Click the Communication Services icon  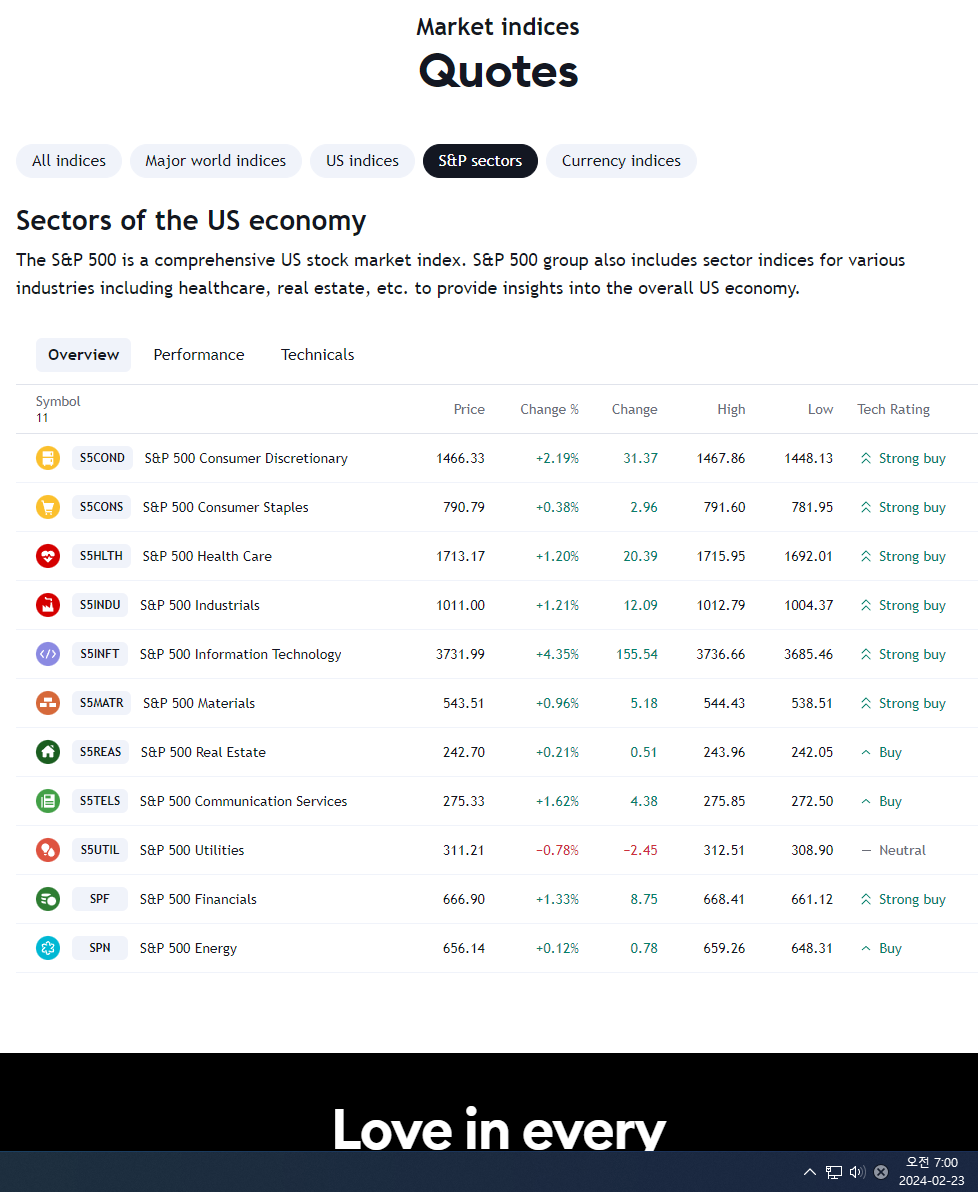coord(48,801)
